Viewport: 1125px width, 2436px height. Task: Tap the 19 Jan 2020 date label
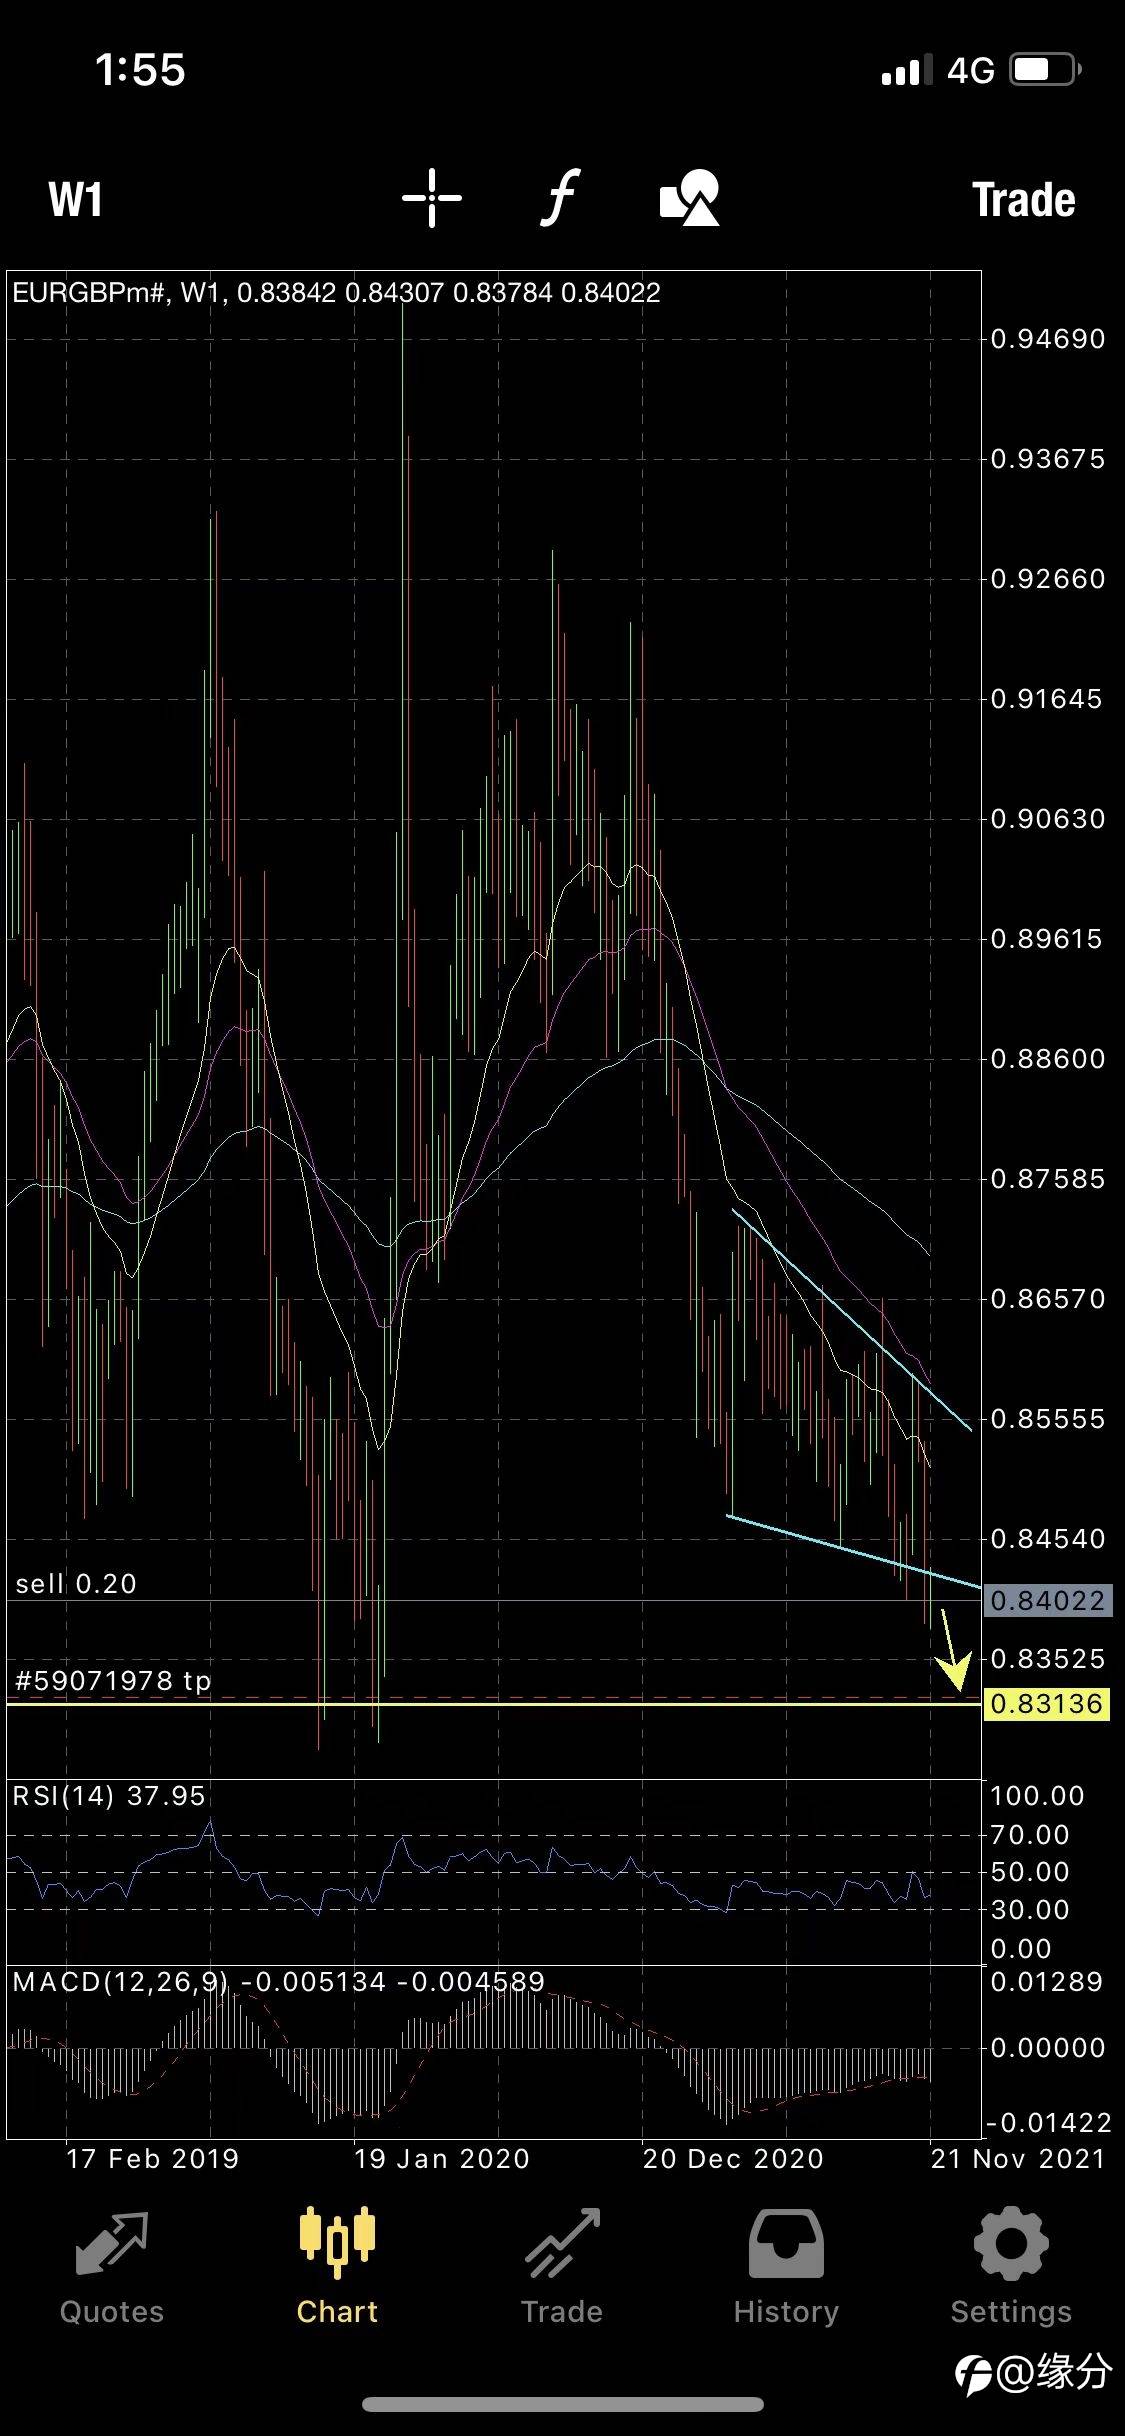click(x=442, y=2158)
